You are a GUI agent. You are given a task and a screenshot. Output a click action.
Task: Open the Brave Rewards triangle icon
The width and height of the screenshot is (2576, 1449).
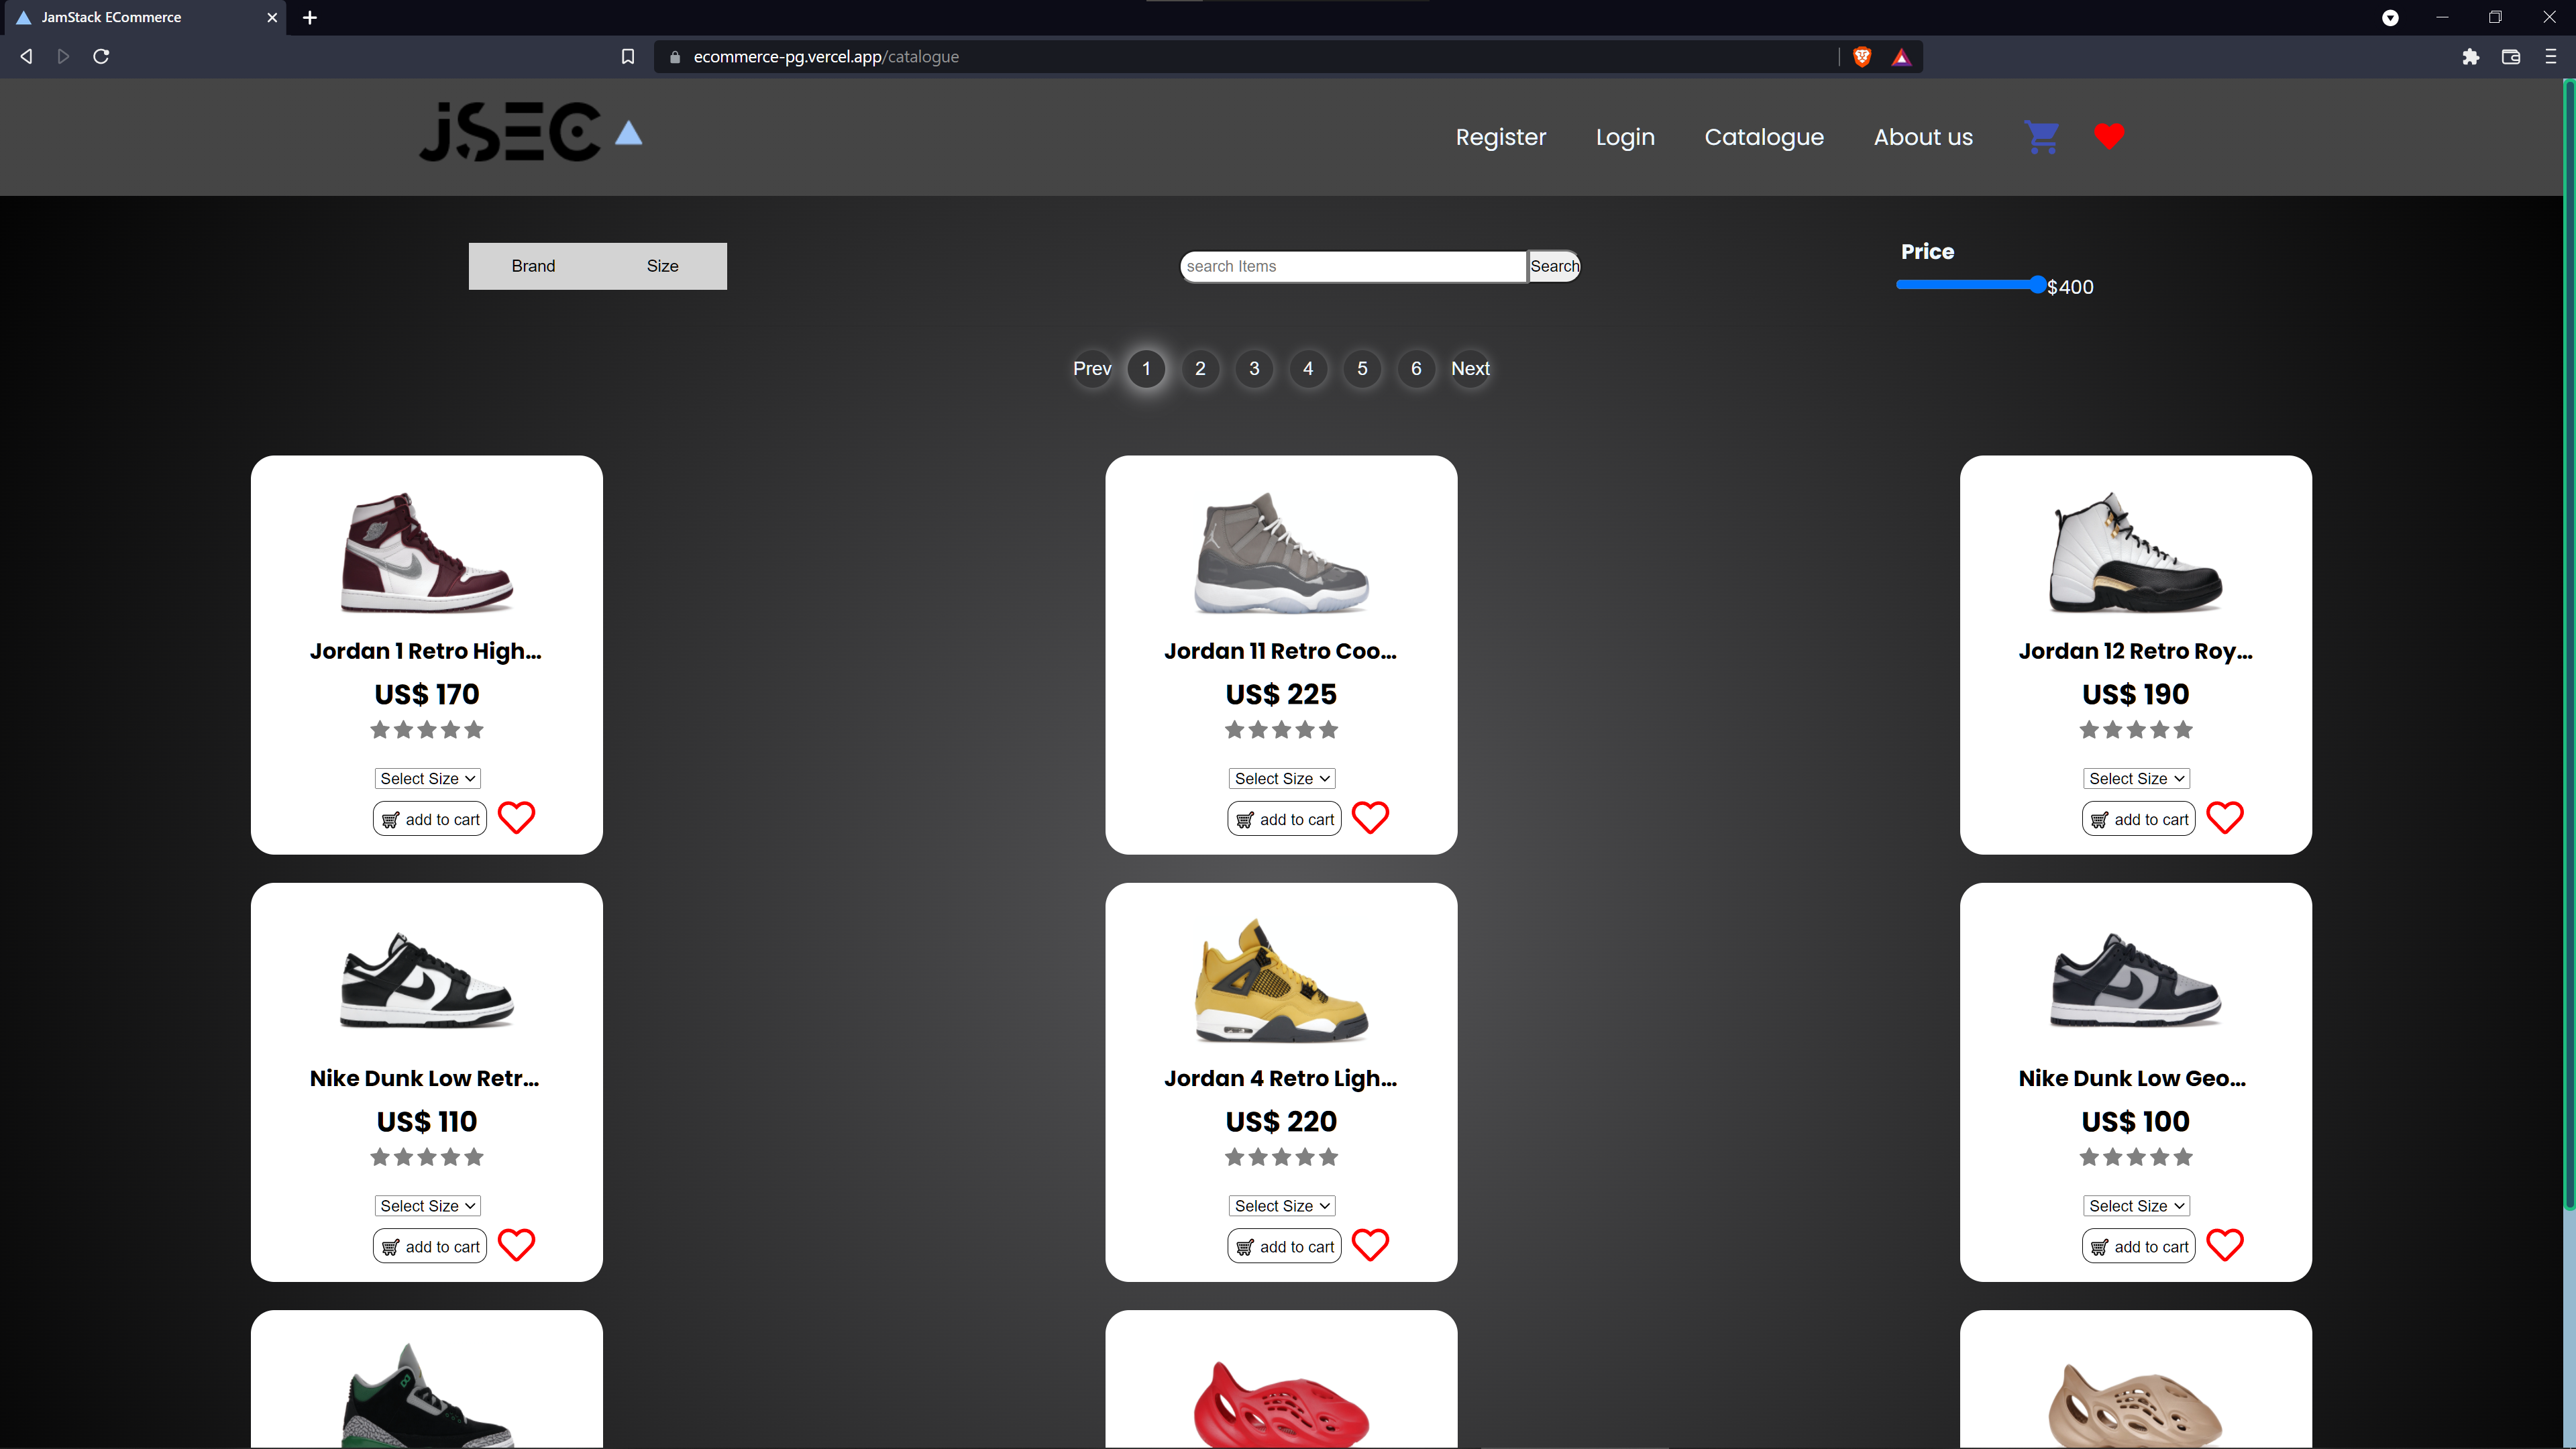(1901, 57)
